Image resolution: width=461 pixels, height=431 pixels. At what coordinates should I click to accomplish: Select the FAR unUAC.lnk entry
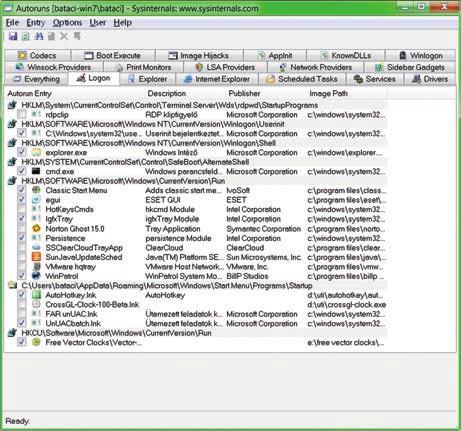(x=71, y=314)
